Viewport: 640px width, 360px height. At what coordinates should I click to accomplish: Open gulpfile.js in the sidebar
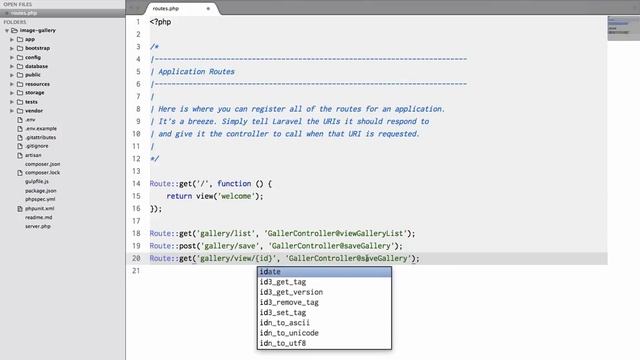pos(37,181)
